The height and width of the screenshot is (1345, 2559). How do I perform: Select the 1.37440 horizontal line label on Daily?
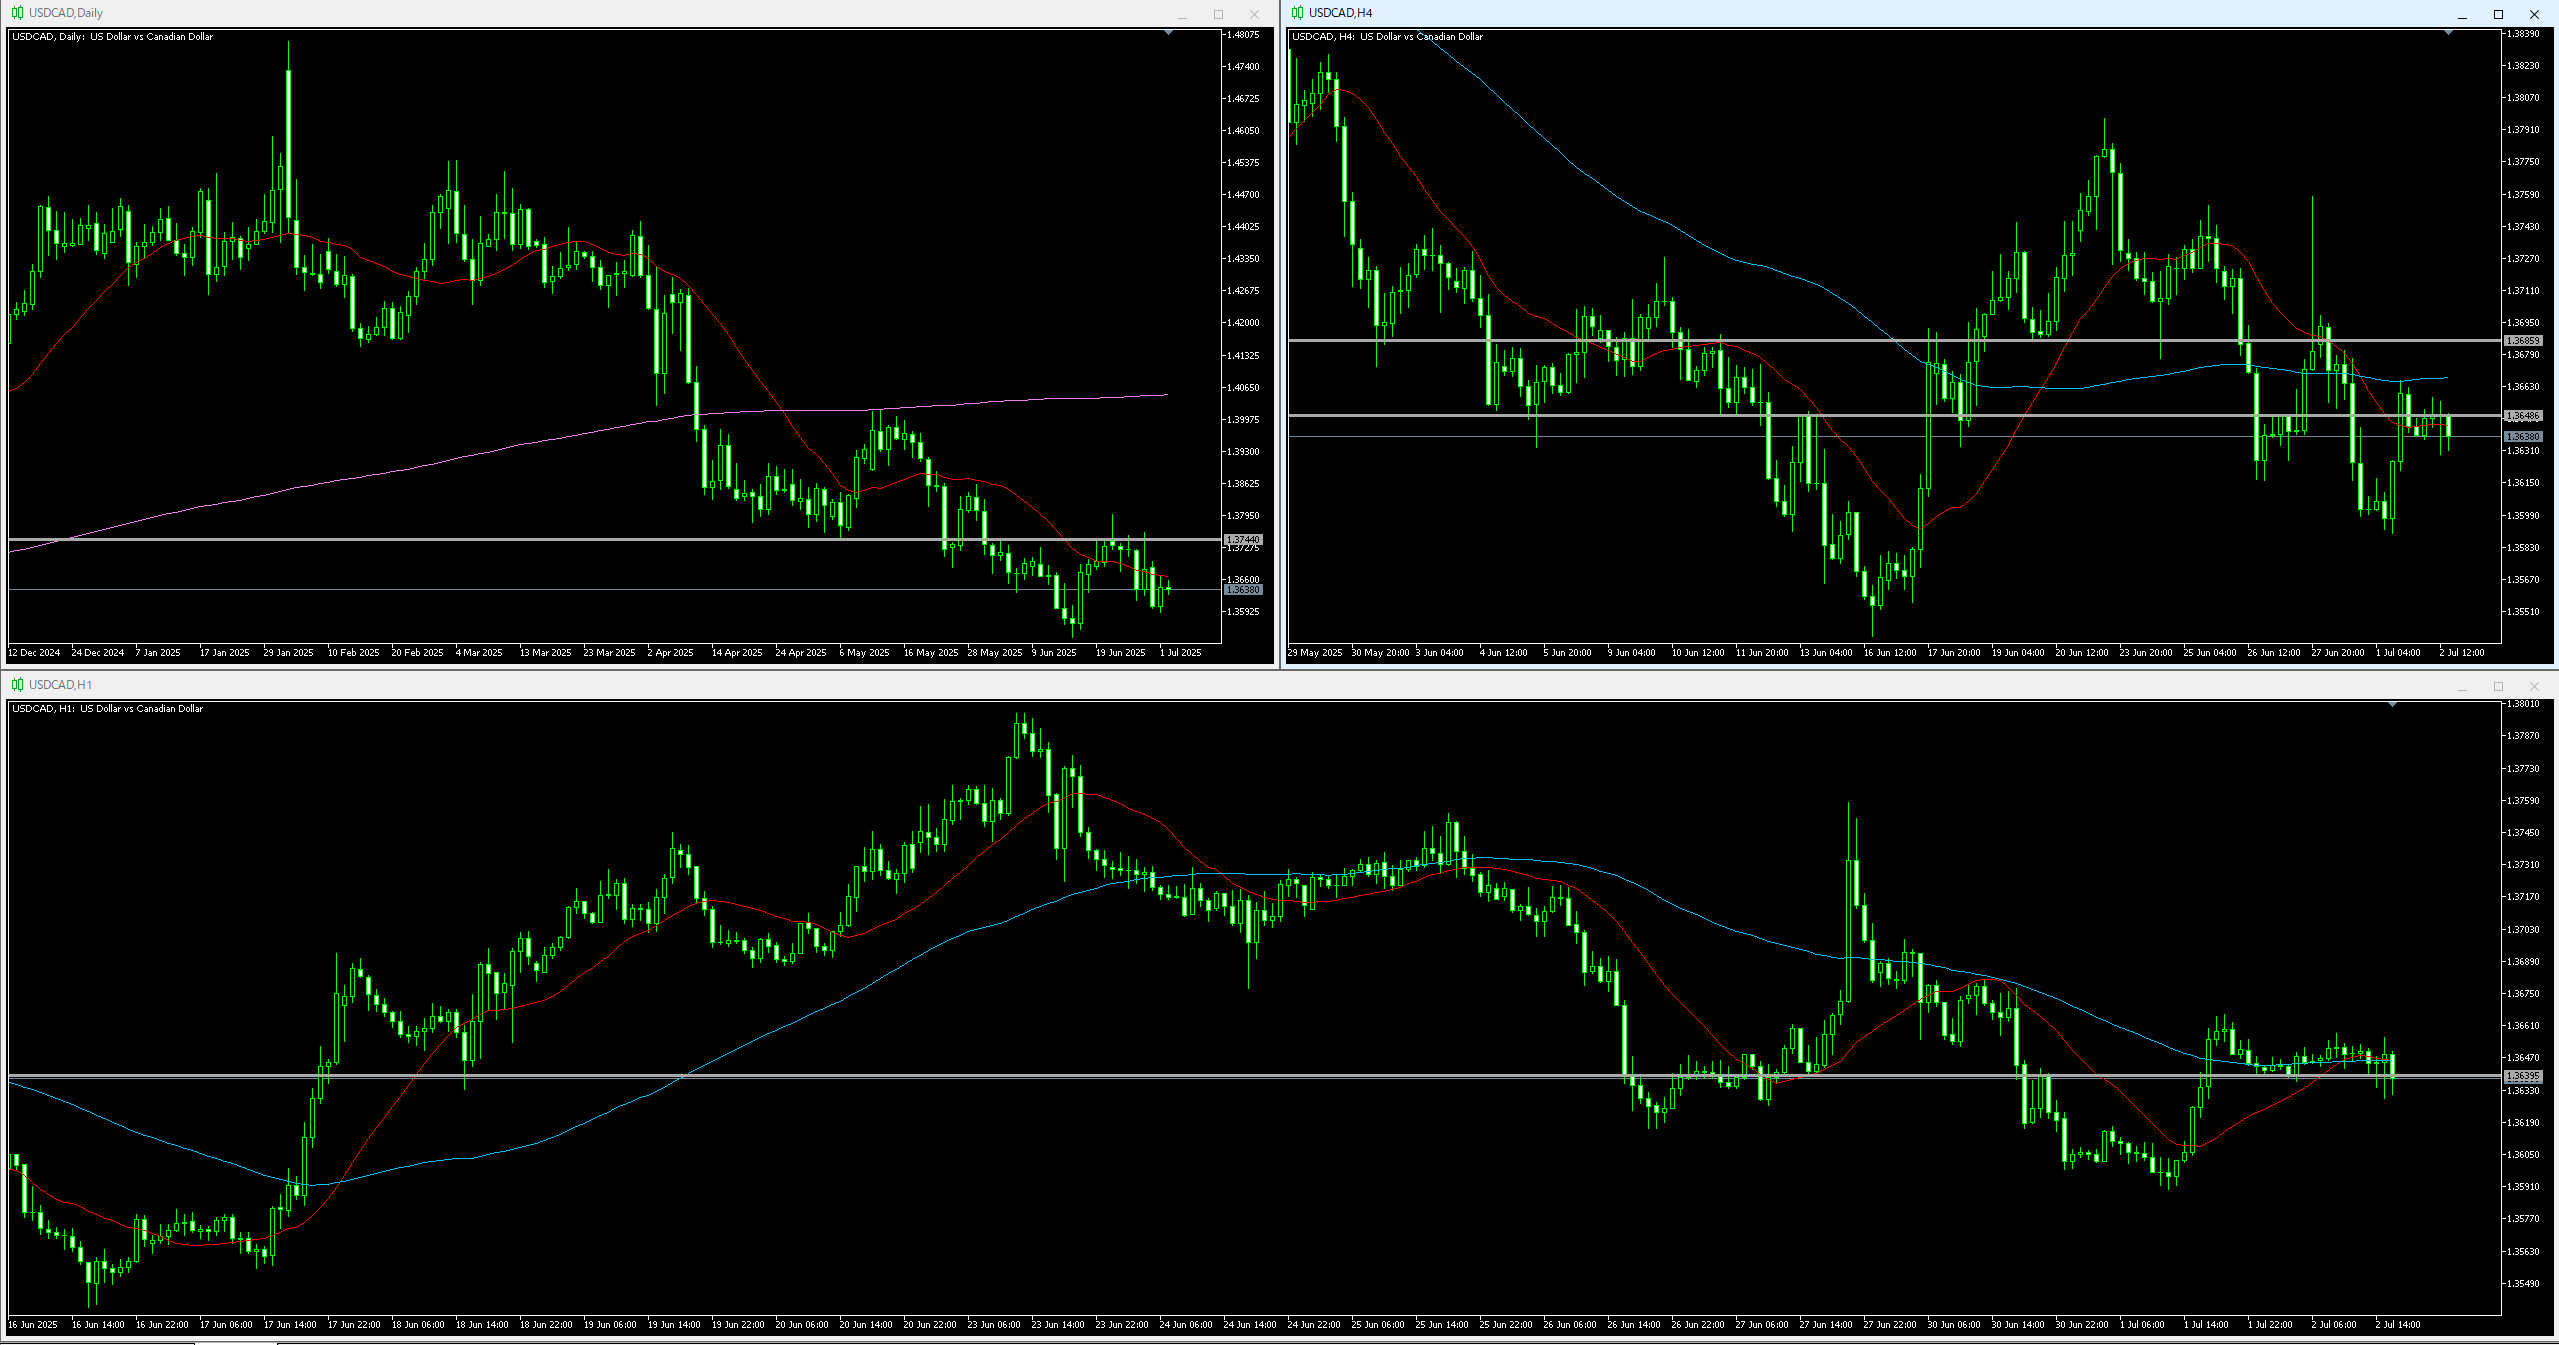tap(1243, 540)
